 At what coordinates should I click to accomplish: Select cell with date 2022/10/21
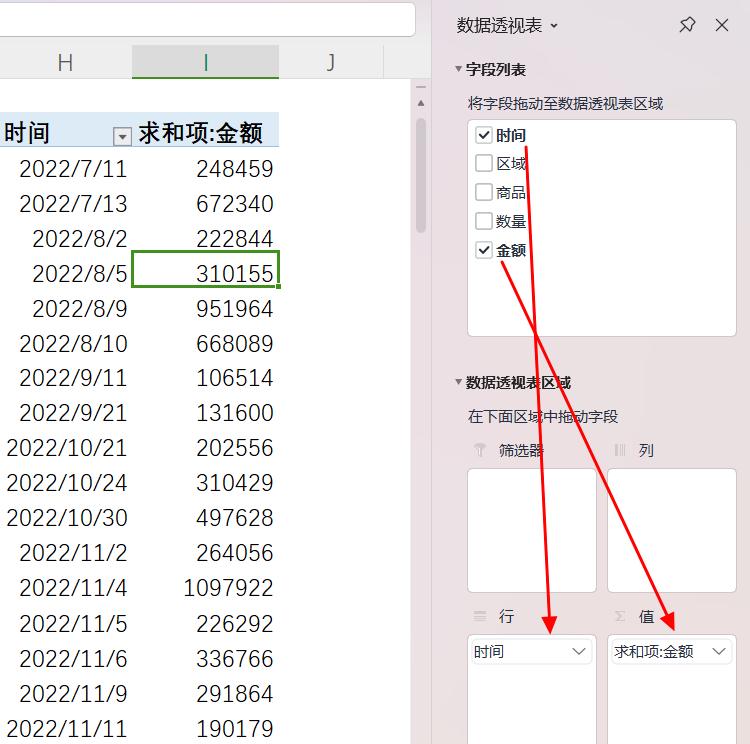click(x=66, y=448)
